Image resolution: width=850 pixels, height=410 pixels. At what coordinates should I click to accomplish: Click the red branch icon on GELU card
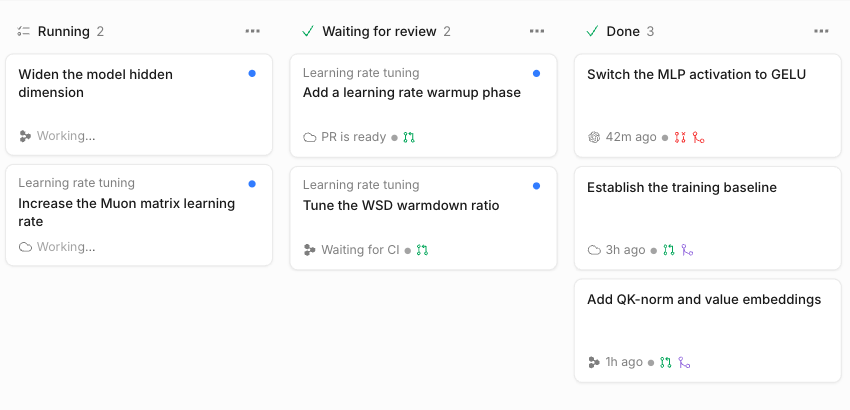(699, 137)
